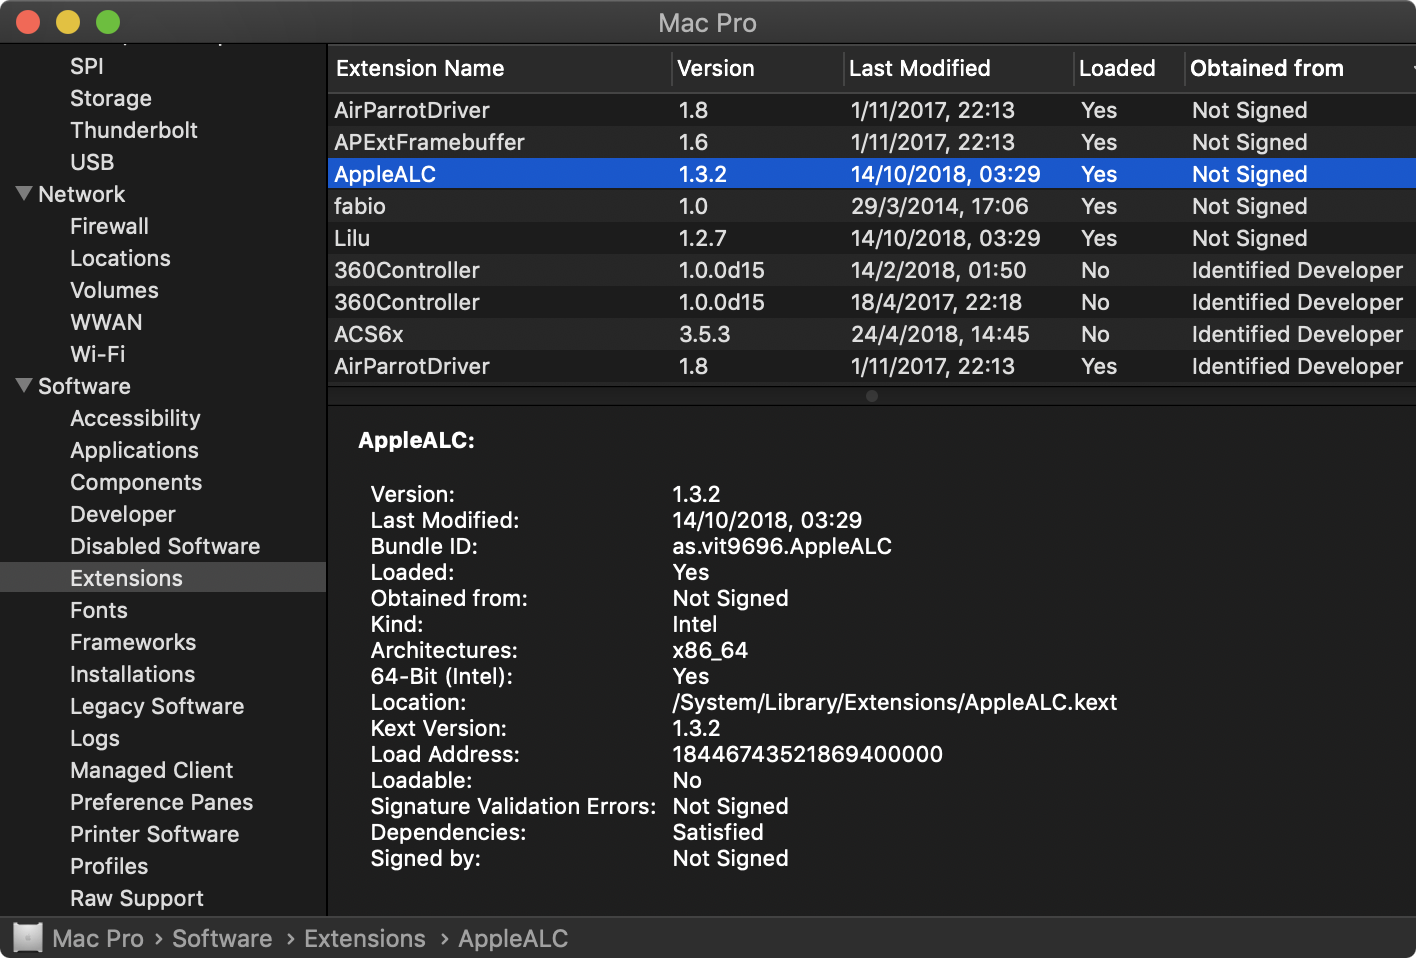The height and width of the screenshot is (958, 1416).
Task: Select USB in the sidebar
Action: click(x=92, y=162)
